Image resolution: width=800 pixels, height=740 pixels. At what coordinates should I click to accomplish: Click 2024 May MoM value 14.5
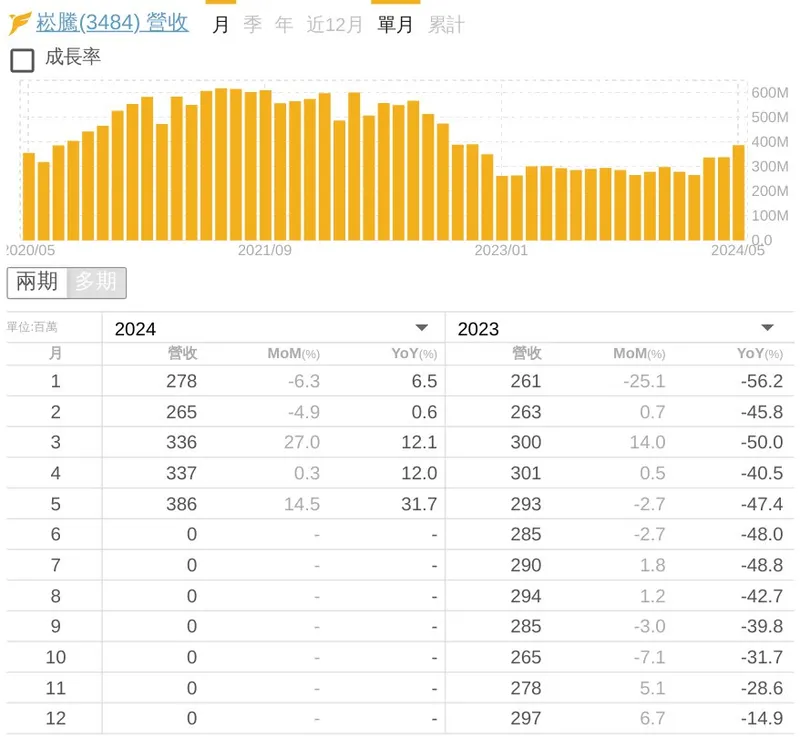click(302, 504)
